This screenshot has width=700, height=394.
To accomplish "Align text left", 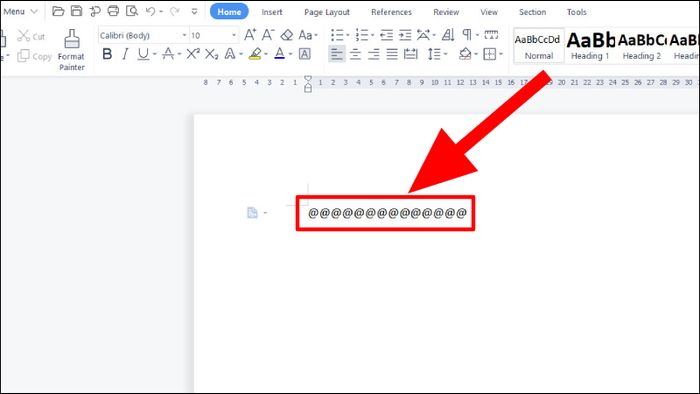I will (x=337, y=54).
